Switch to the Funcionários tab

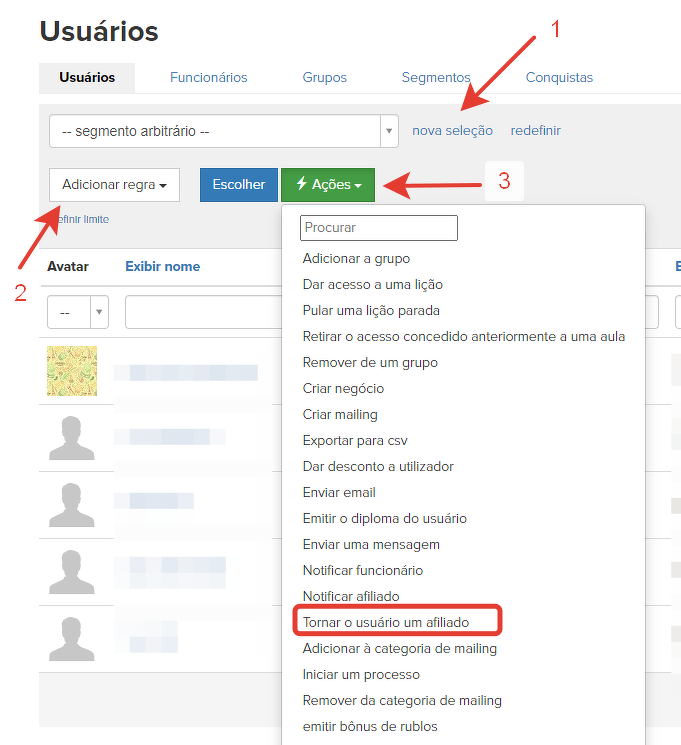[x=208, y=77]
